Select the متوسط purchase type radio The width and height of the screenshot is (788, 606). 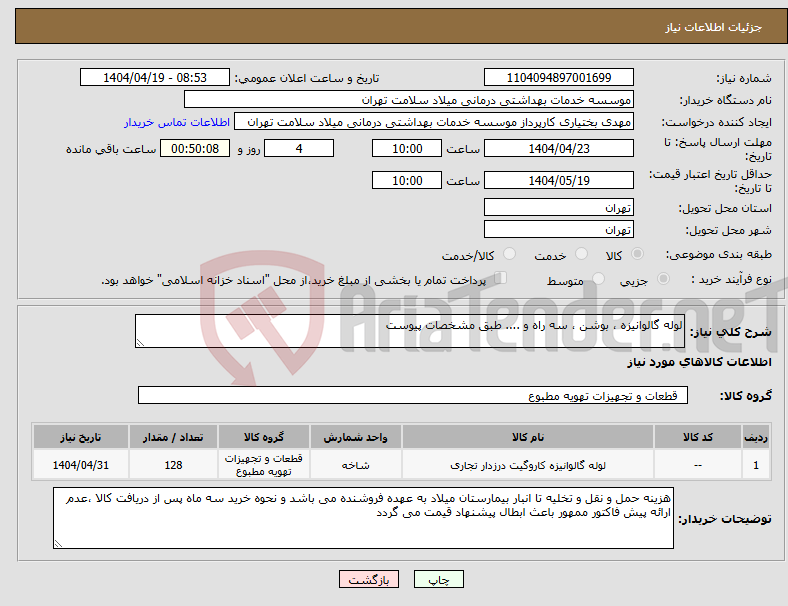pyautogui.click(x=598, y=278)
